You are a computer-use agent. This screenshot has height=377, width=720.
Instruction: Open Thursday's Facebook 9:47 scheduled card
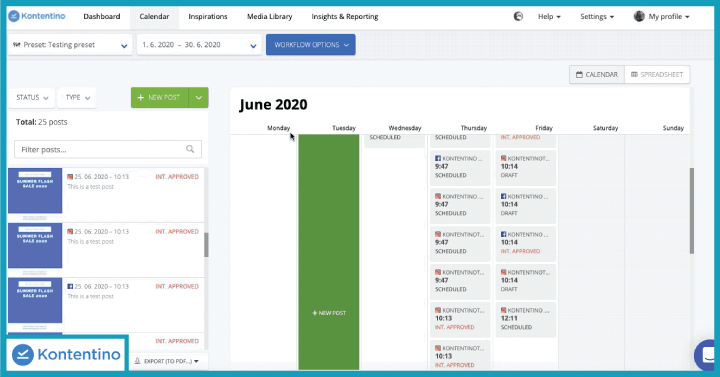click(460, 167)
